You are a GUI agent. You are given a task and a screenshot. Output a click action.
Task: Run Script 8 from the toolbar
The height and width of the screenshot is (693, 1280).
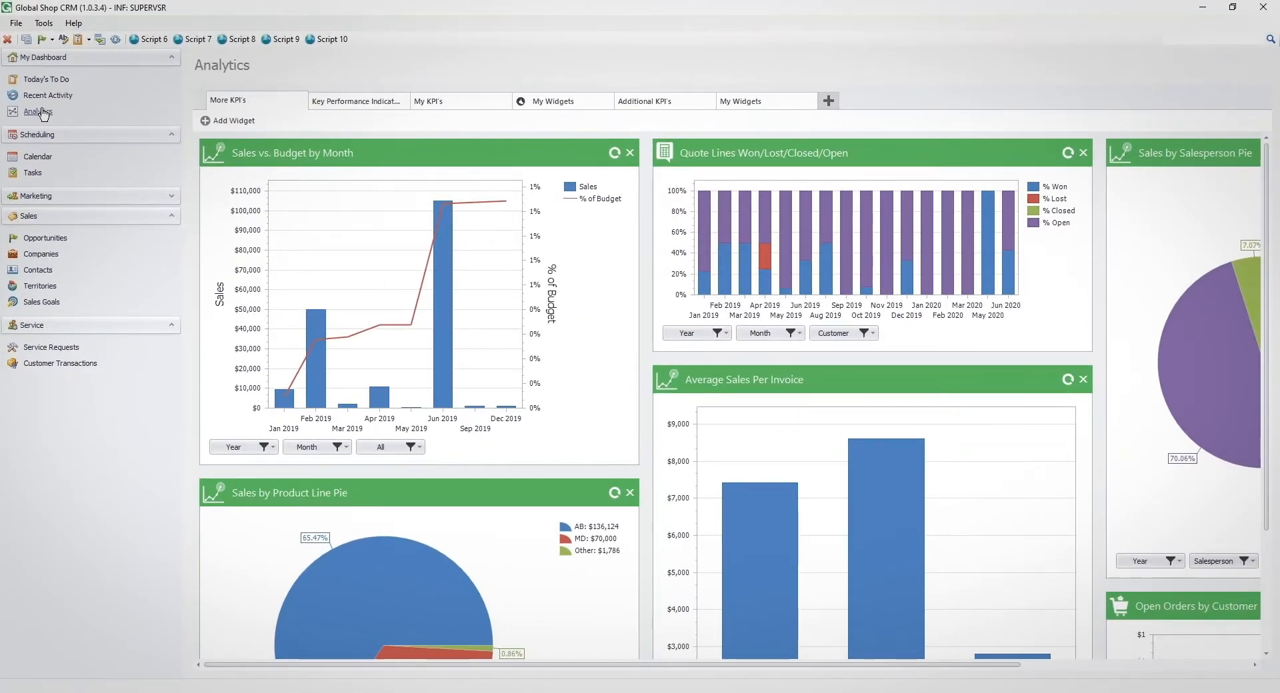236,39
